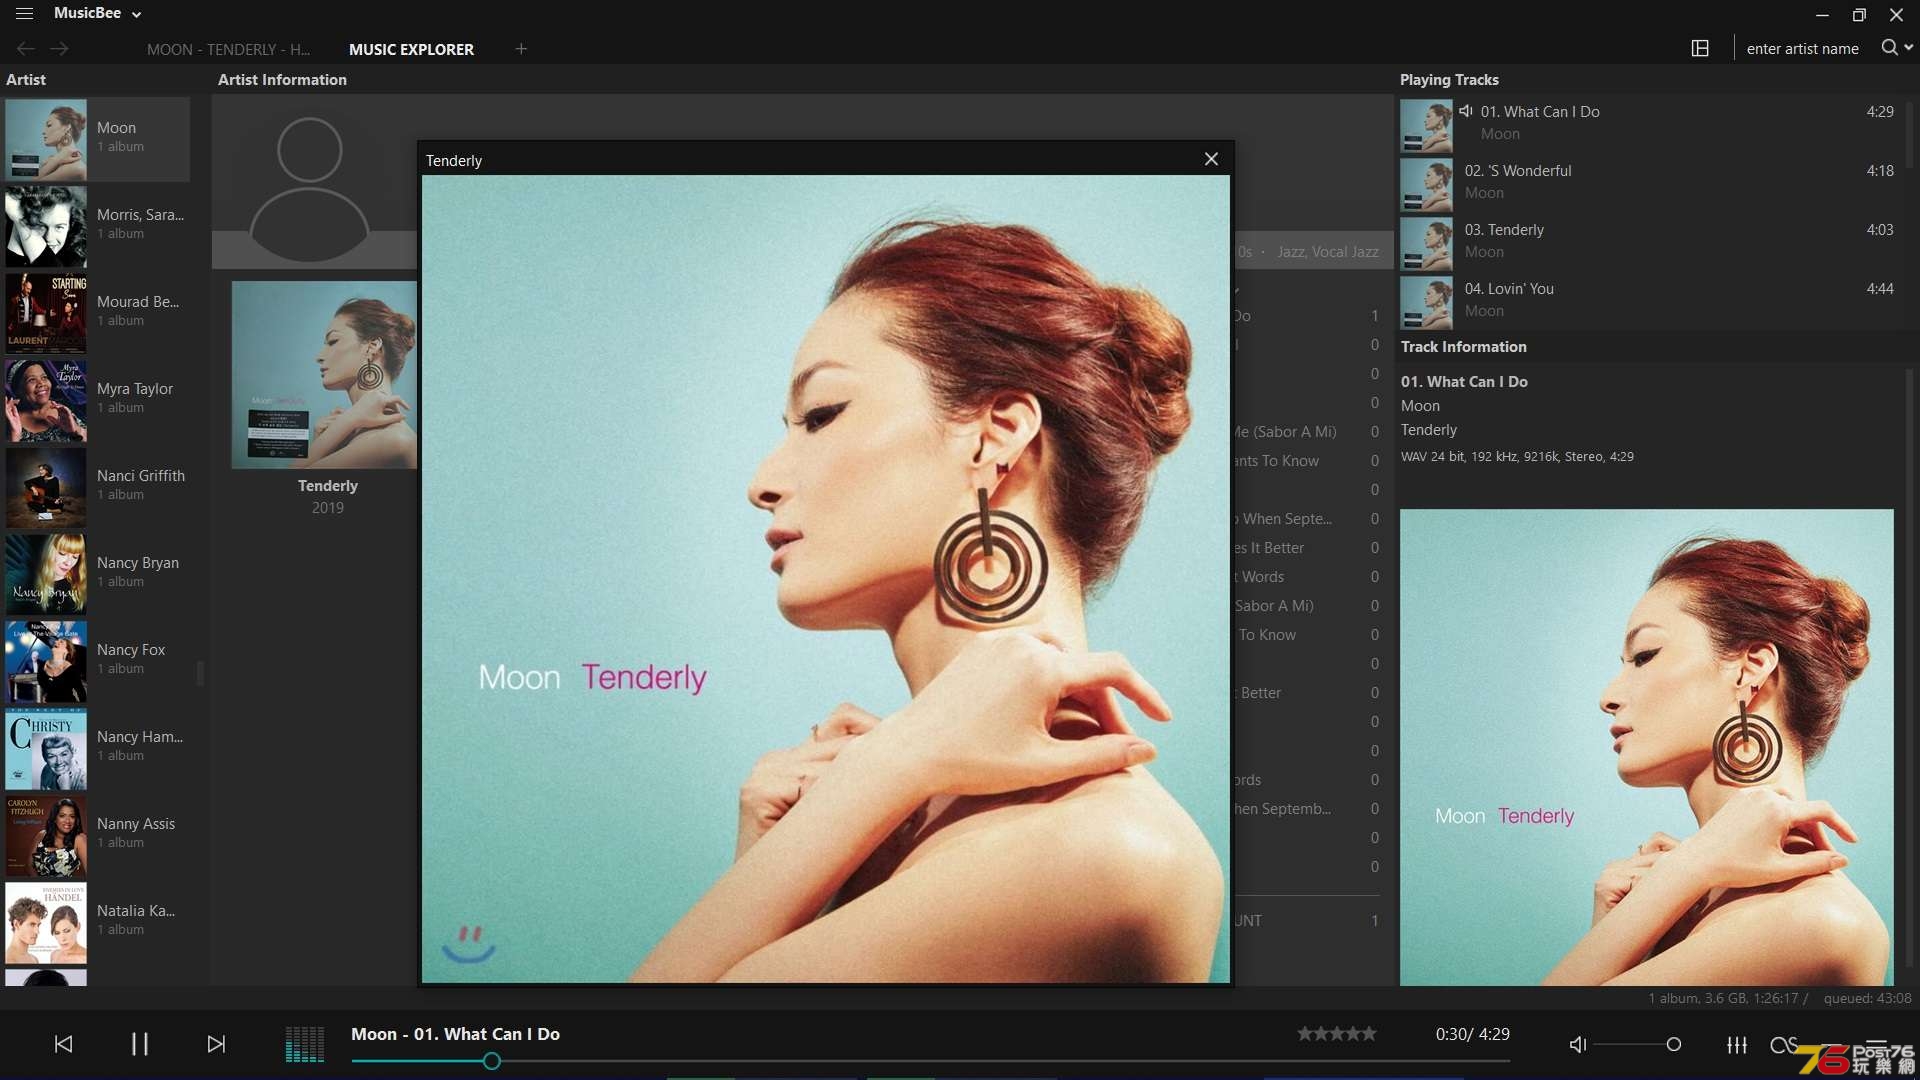
Task: Toggle the Last.fm scrobble icon
Action: 1783,1044
